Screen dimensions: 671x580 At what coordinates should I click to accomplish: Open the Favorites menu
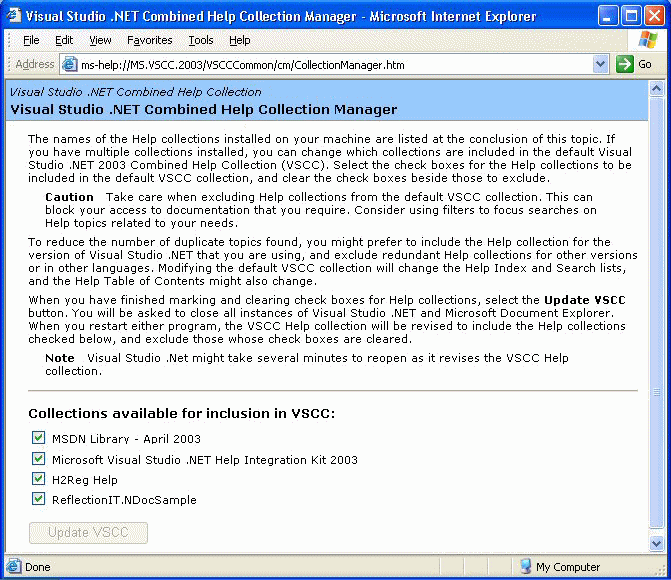[x=150, y=40]
